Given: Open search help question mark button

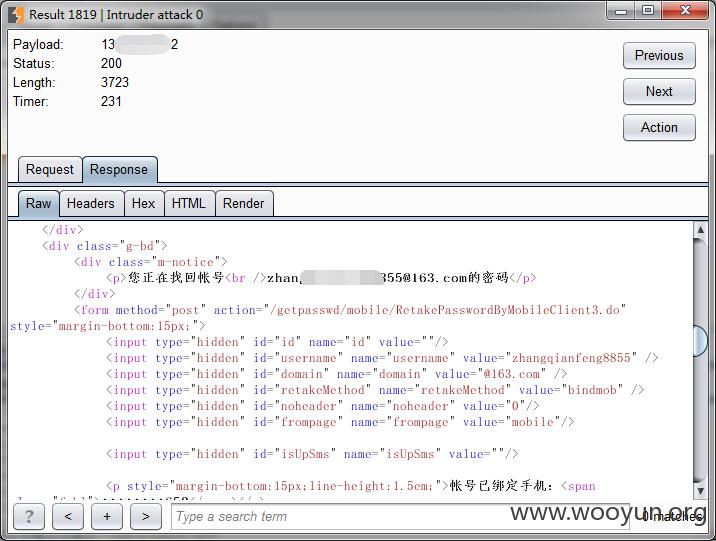Looking at the screenshot, I should pyautogui.click(x=29, y=516).
